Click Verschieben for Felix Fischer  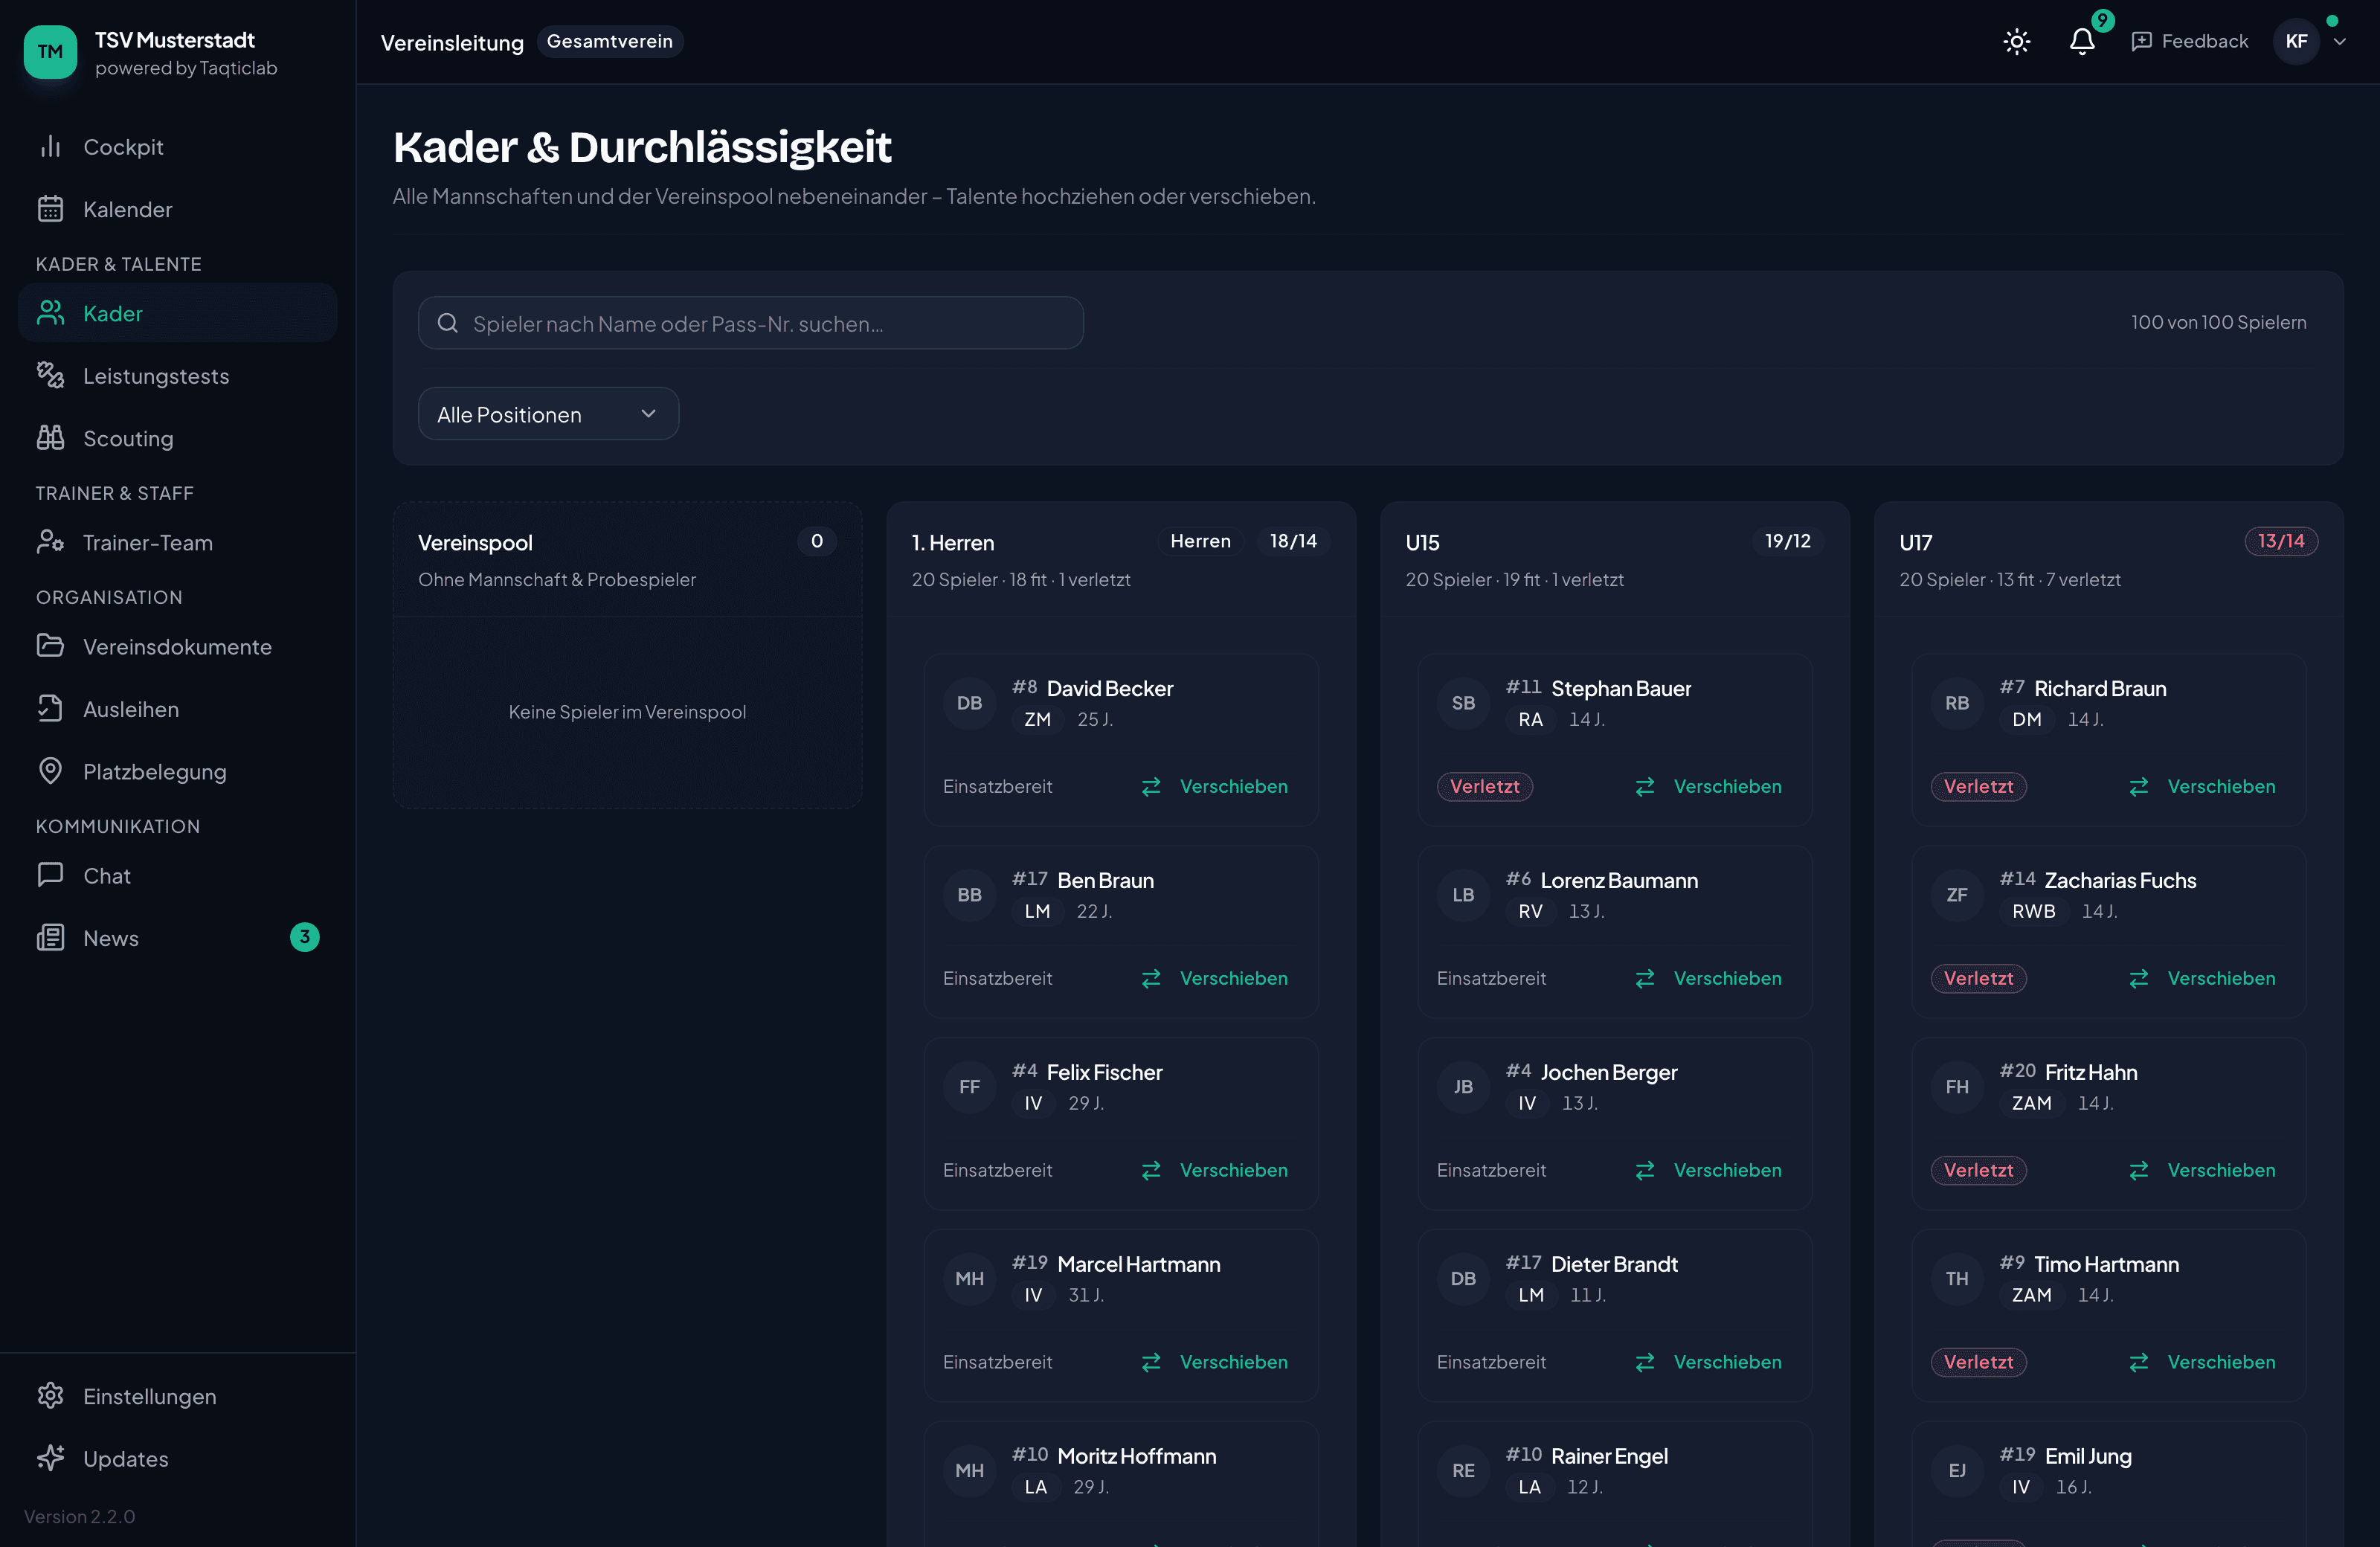(1215, 1171)
